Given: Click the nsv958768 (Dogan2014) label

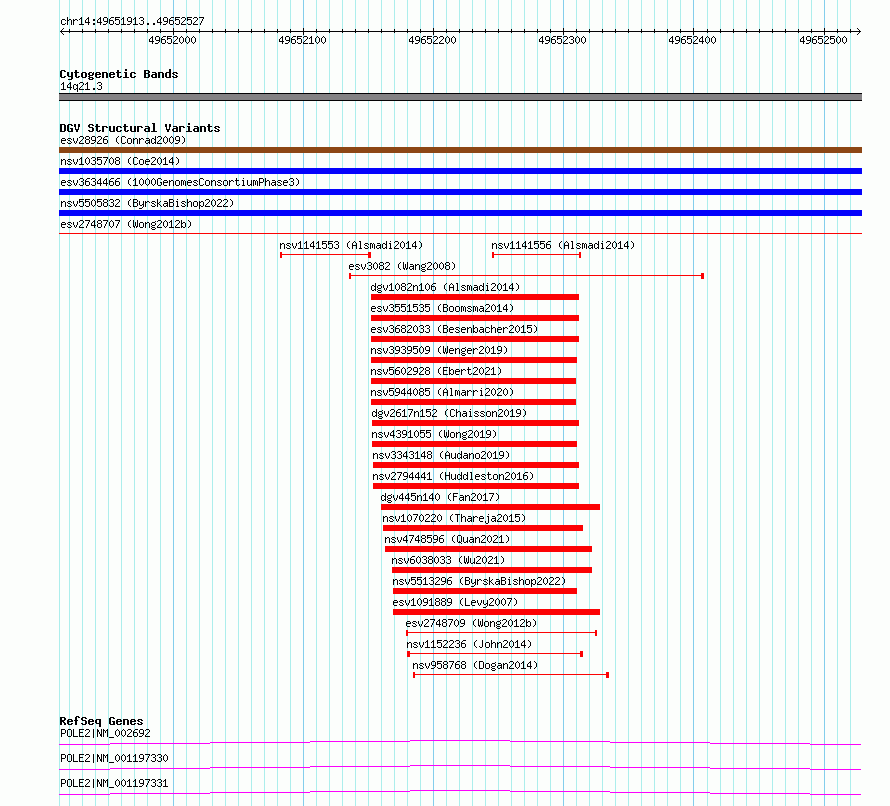Looking at the screenshot, I should [475, 665].
